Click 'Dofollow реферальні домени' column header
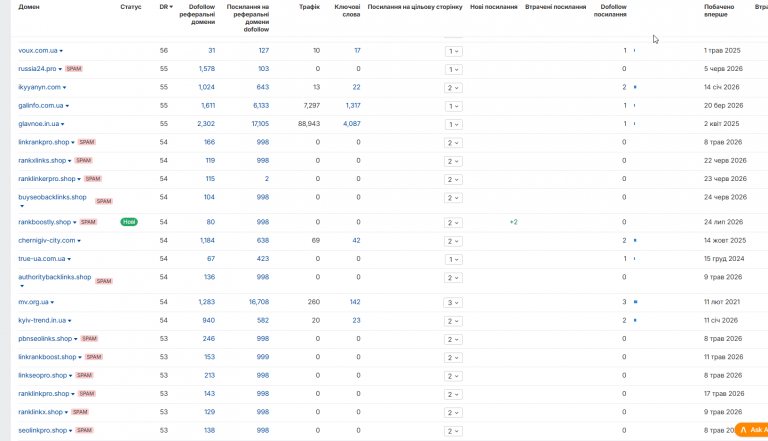768x441 pixels. coord(197,14)
